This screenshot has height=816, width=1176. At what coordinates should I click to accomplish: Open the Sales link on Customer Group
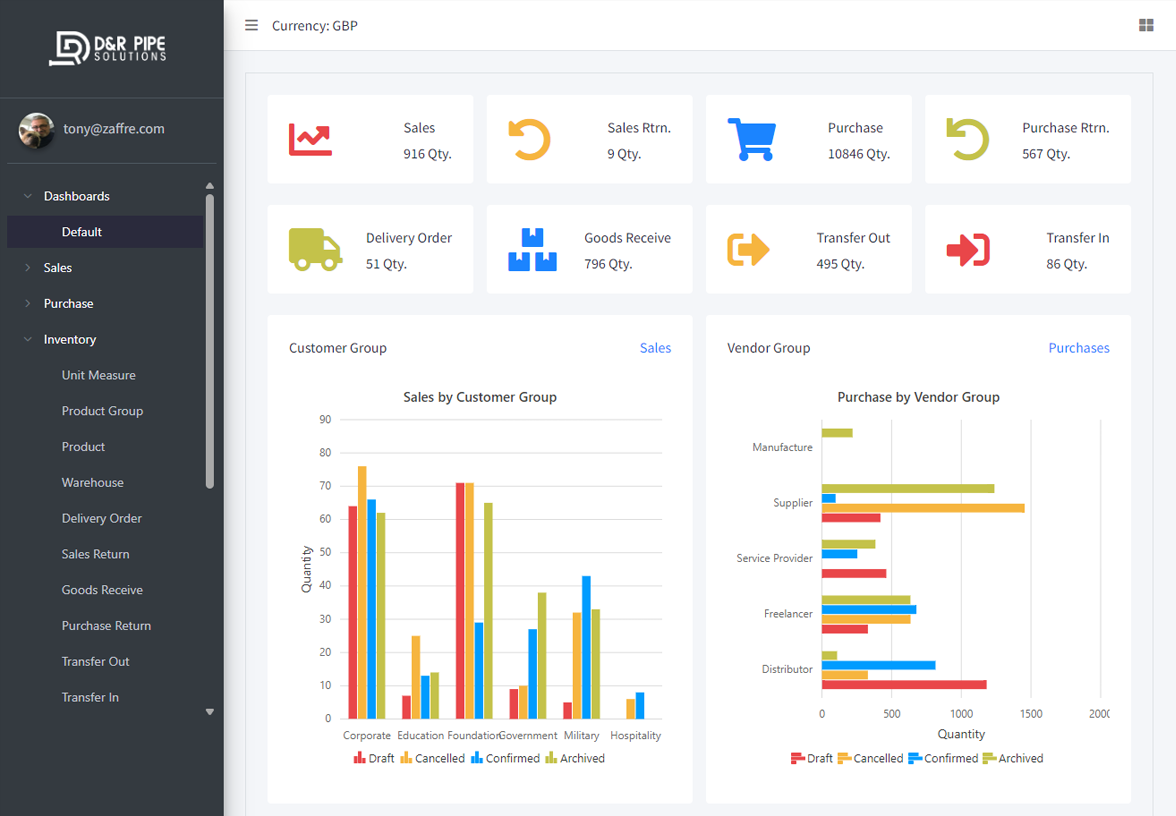[655, 348]
